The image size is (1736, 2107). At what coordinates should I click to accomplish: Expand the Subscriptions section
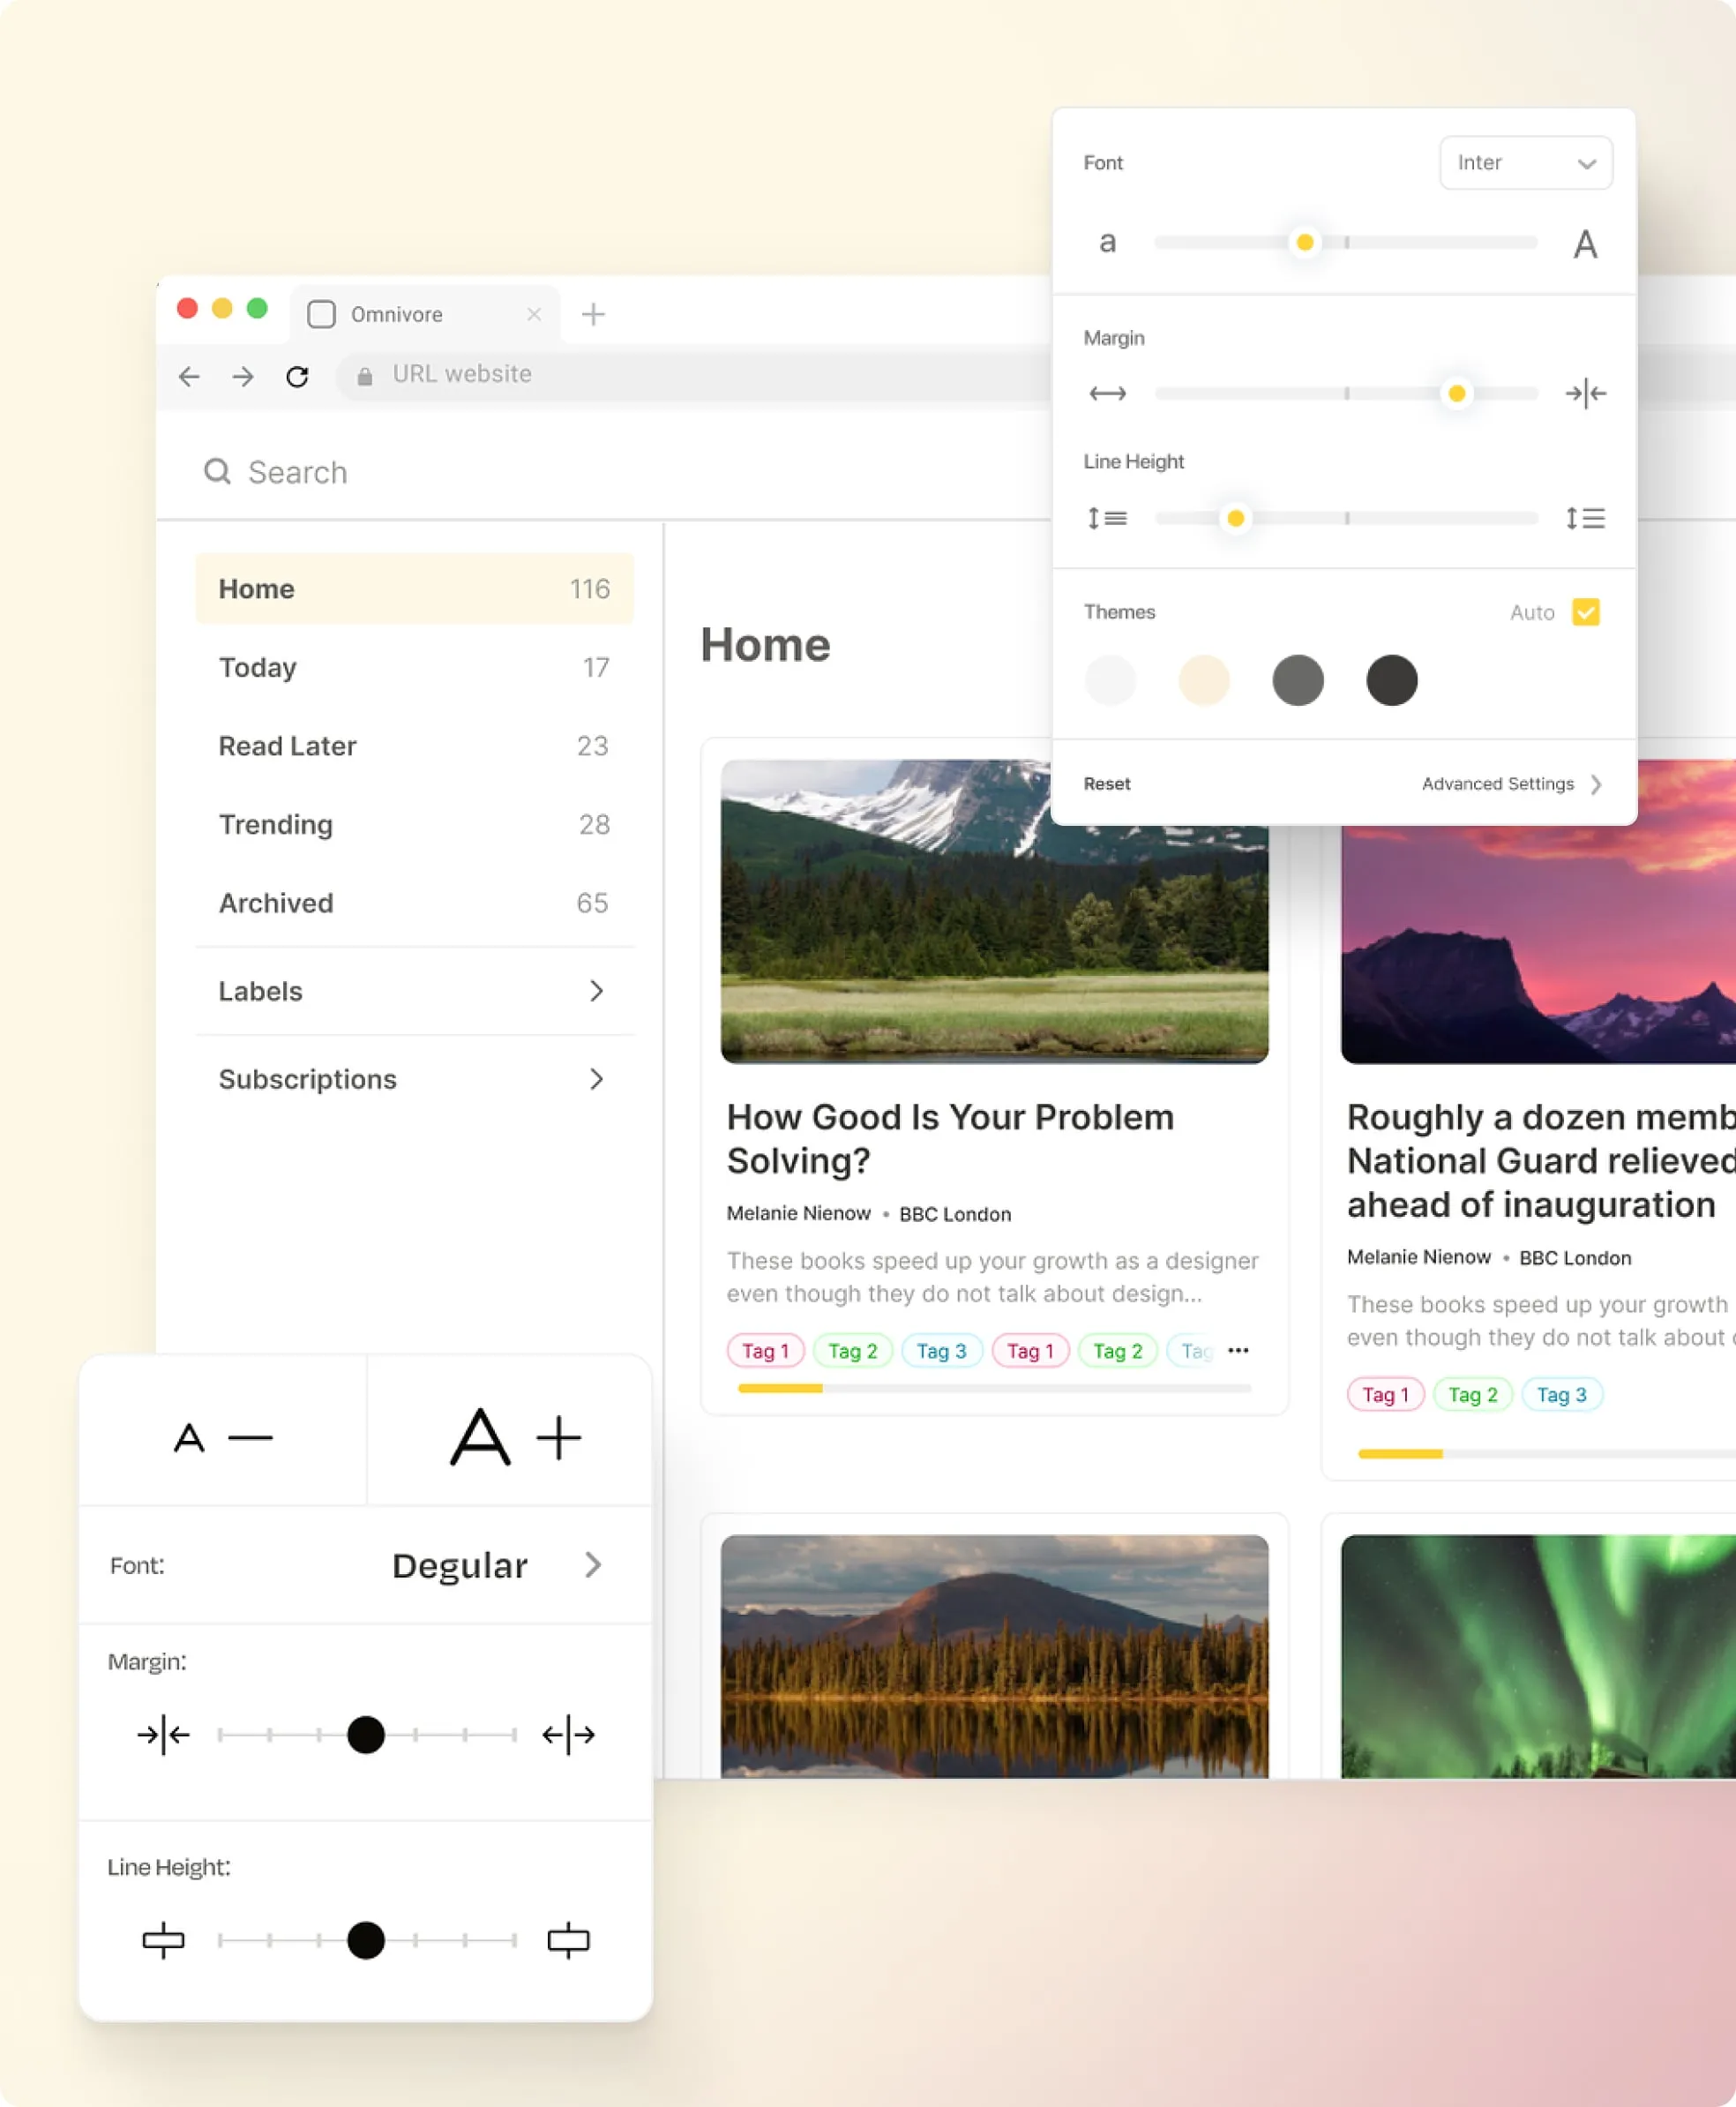pos(414,1079)
